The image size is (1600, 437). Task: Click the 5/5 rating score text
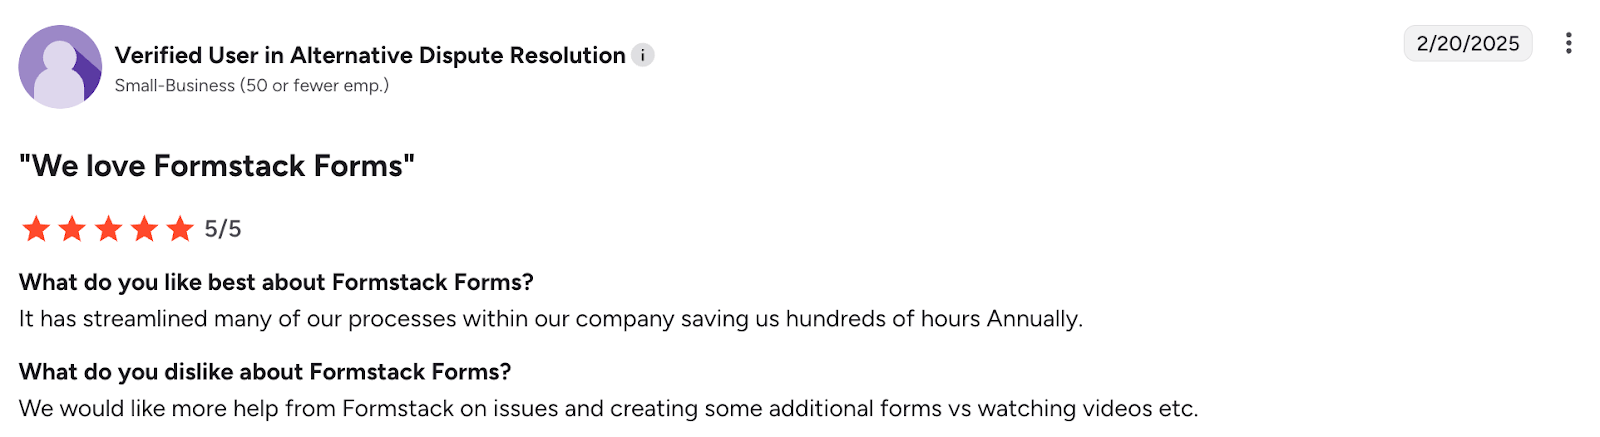click(223, 229)
